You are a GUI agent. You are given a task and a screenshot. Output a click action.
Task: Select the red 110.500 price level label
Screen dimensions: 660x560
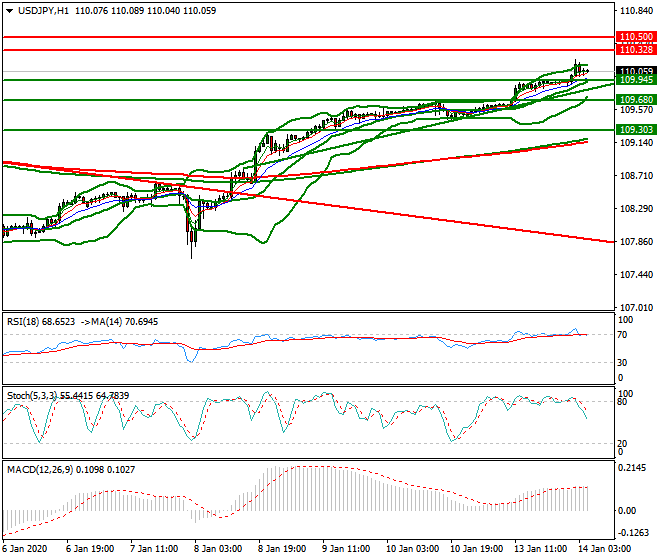[636, 37]
